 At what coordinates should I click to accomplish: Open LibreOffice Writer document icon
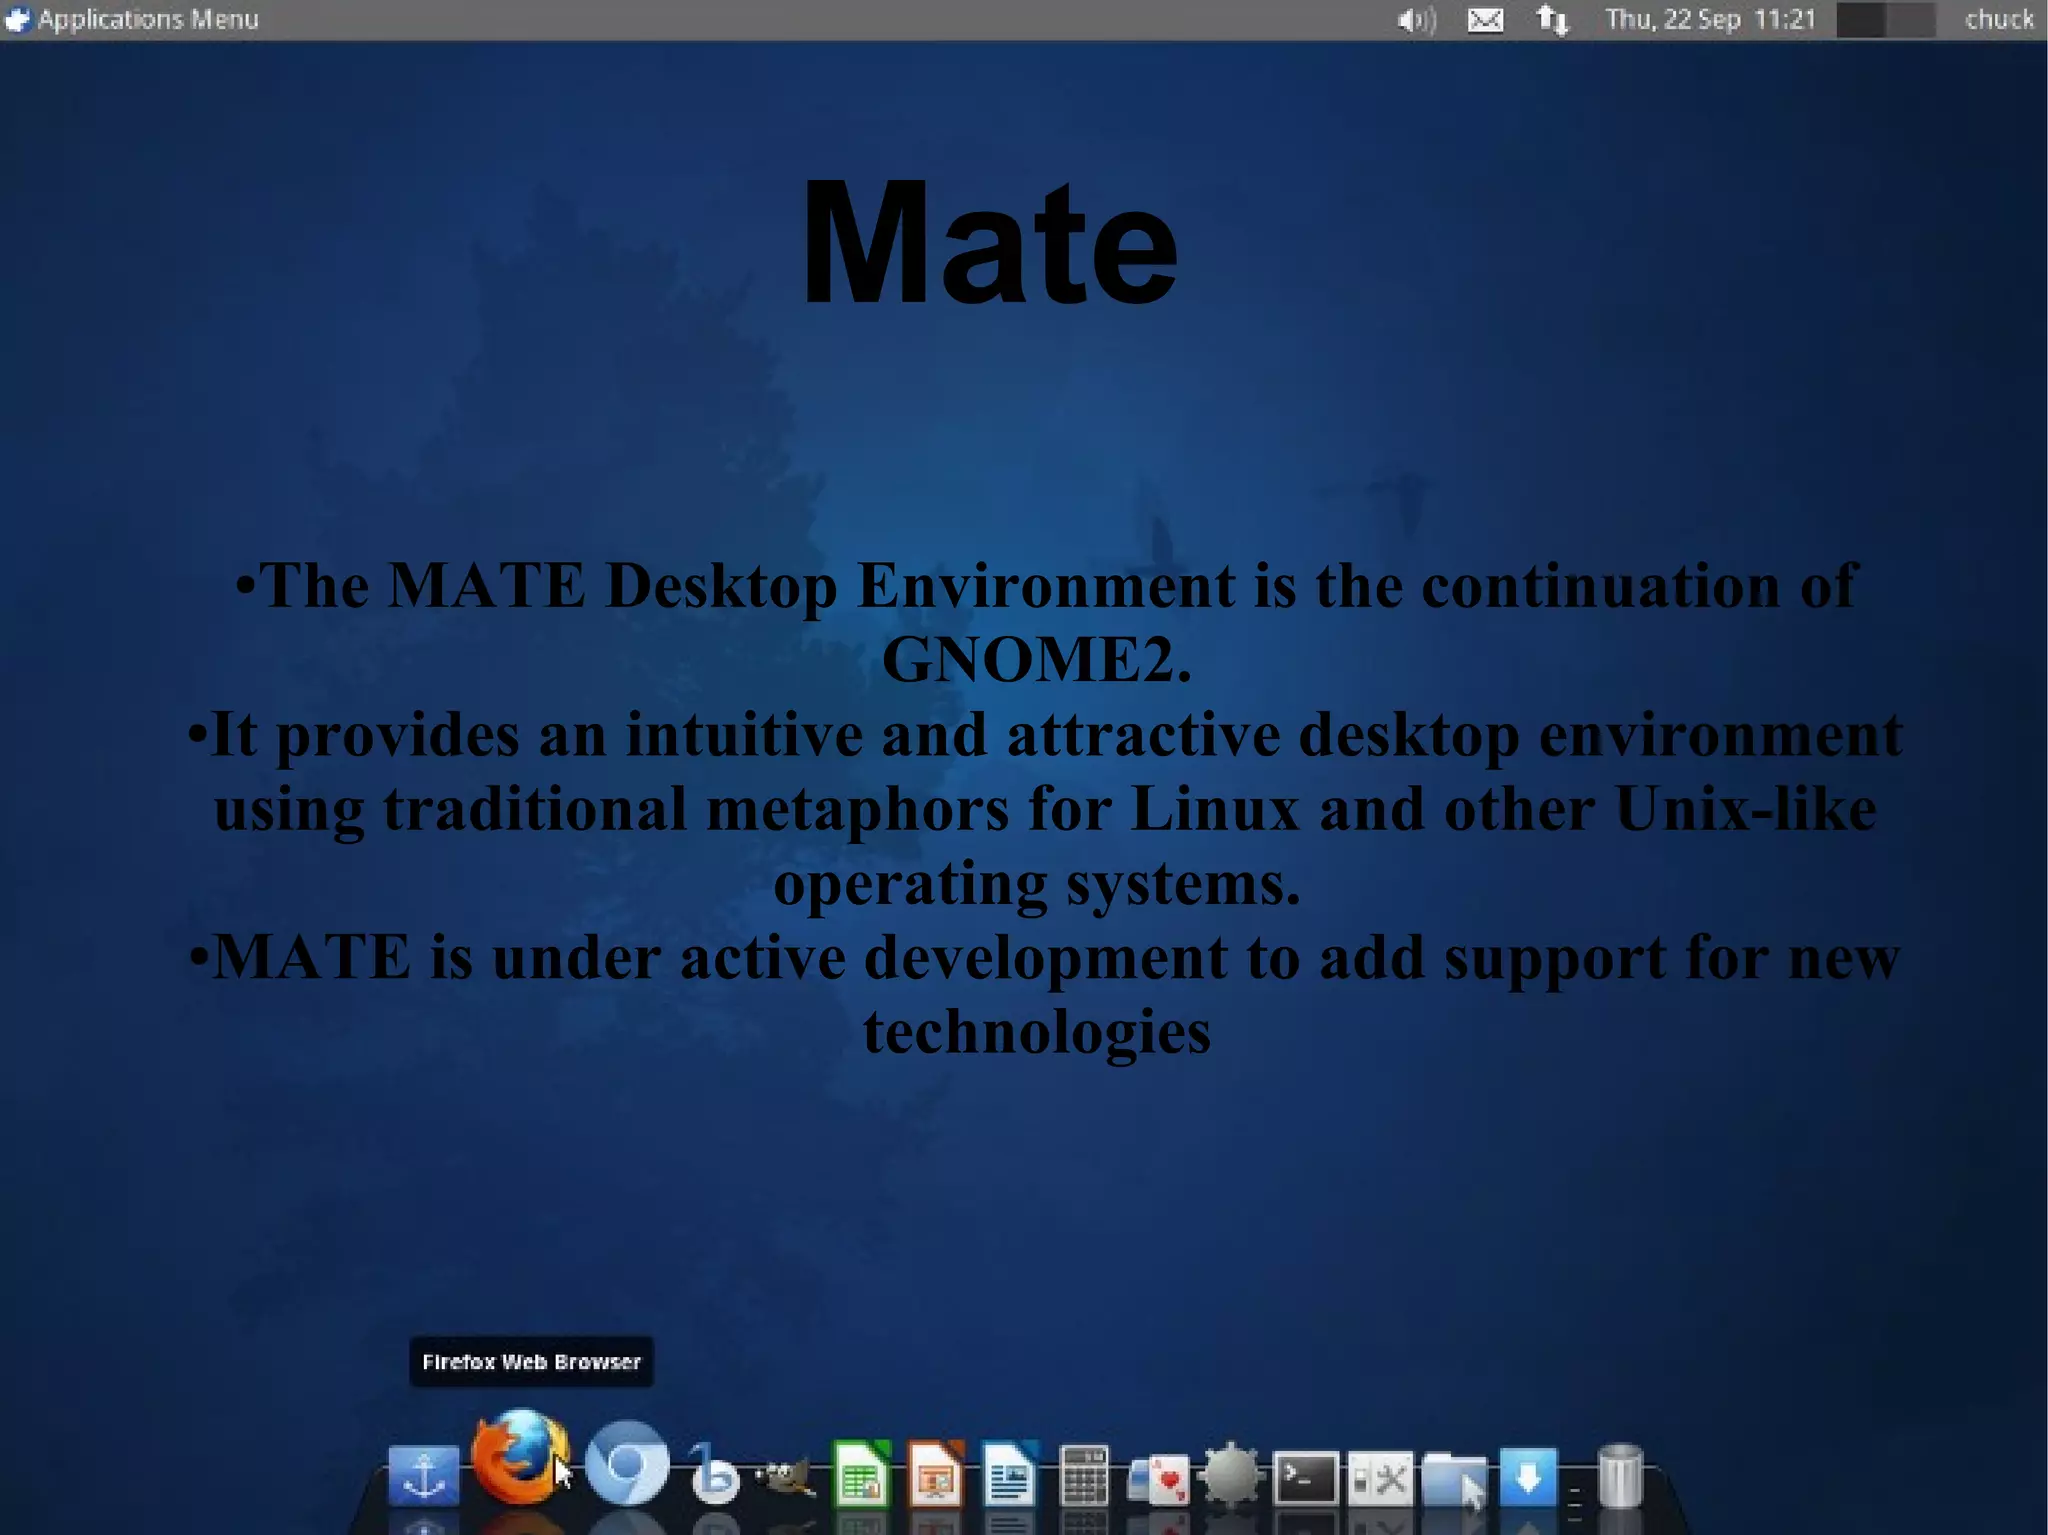point(1009,1474)
